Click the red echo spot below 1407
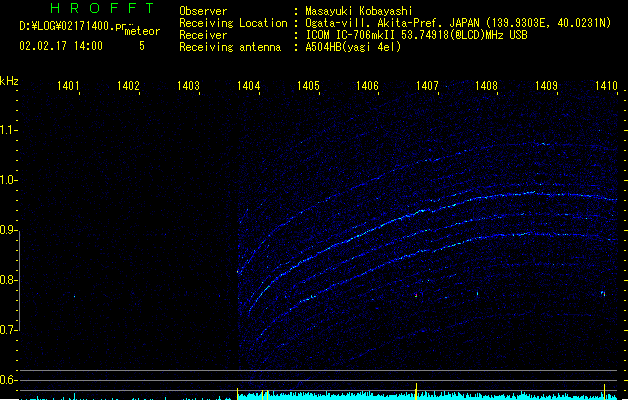The height and width of the screenshot is (400, 629). [x=416, y=296]
